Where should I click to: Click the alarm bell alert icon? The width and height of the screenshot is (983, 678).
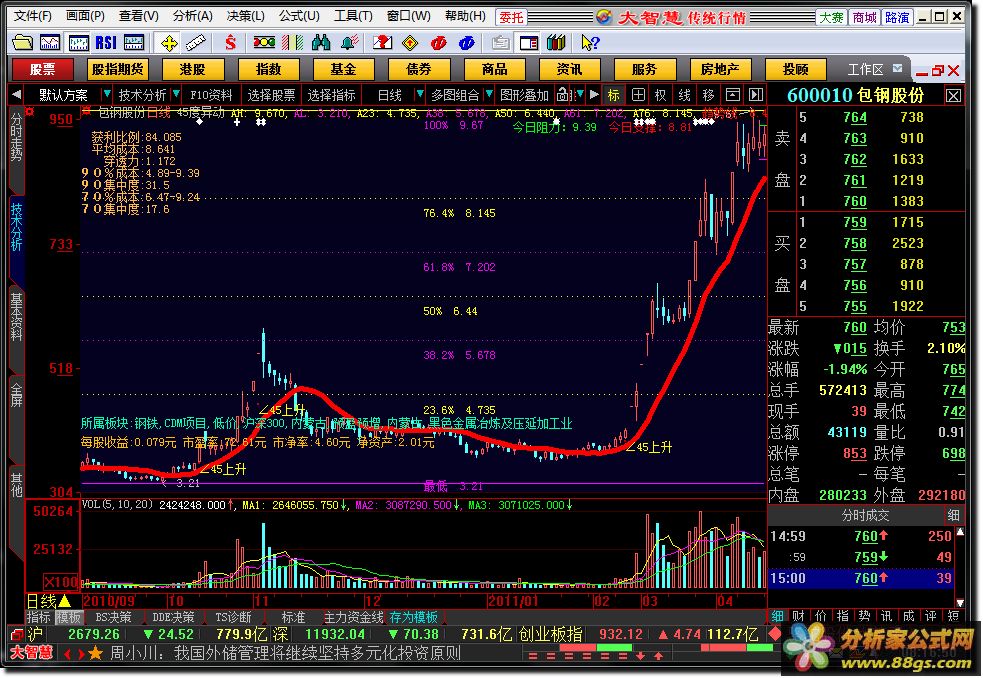click(x=349, y=43)
